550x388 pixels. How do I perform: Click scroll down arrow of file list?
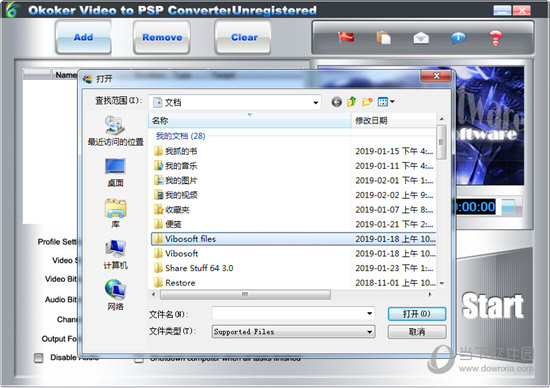[442, 283]
